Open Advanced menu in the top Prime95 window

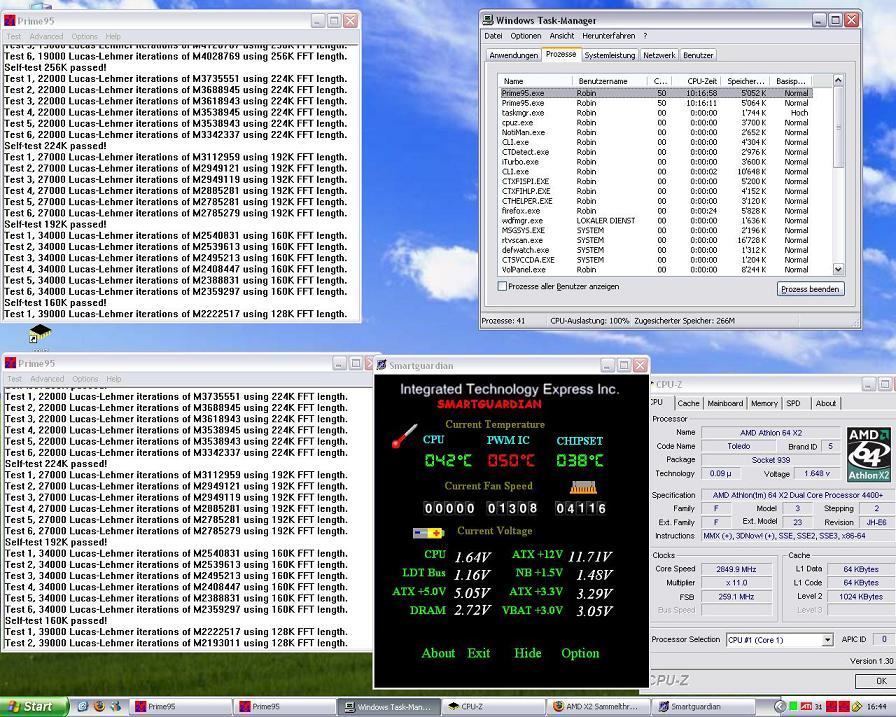coord(46,37)
